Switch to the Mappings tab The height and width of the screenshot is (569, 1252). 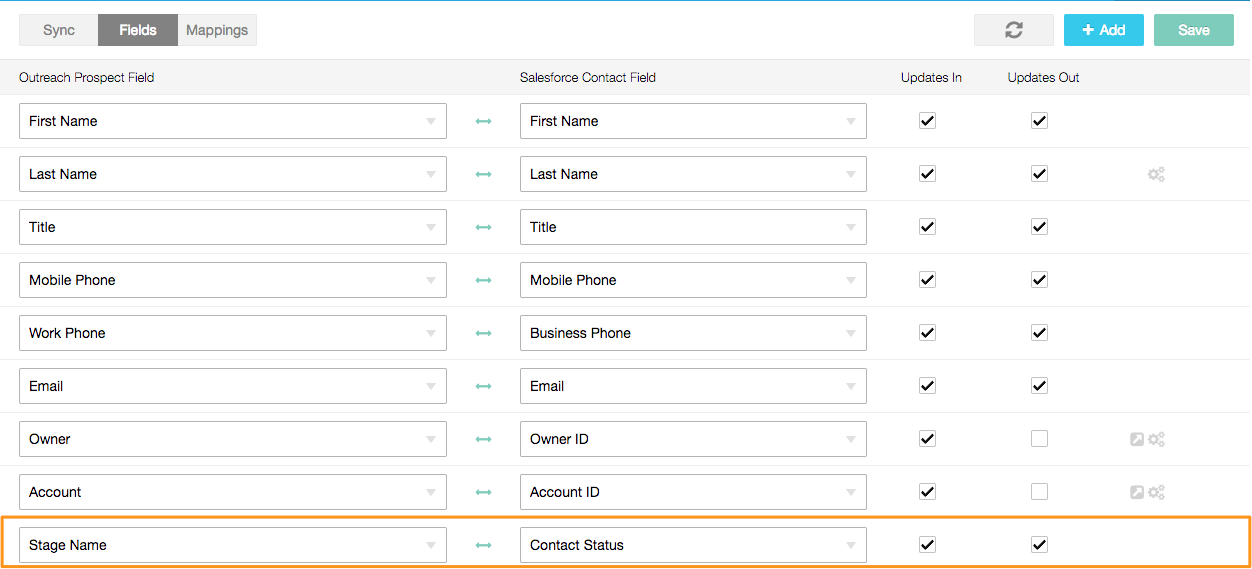217,30
